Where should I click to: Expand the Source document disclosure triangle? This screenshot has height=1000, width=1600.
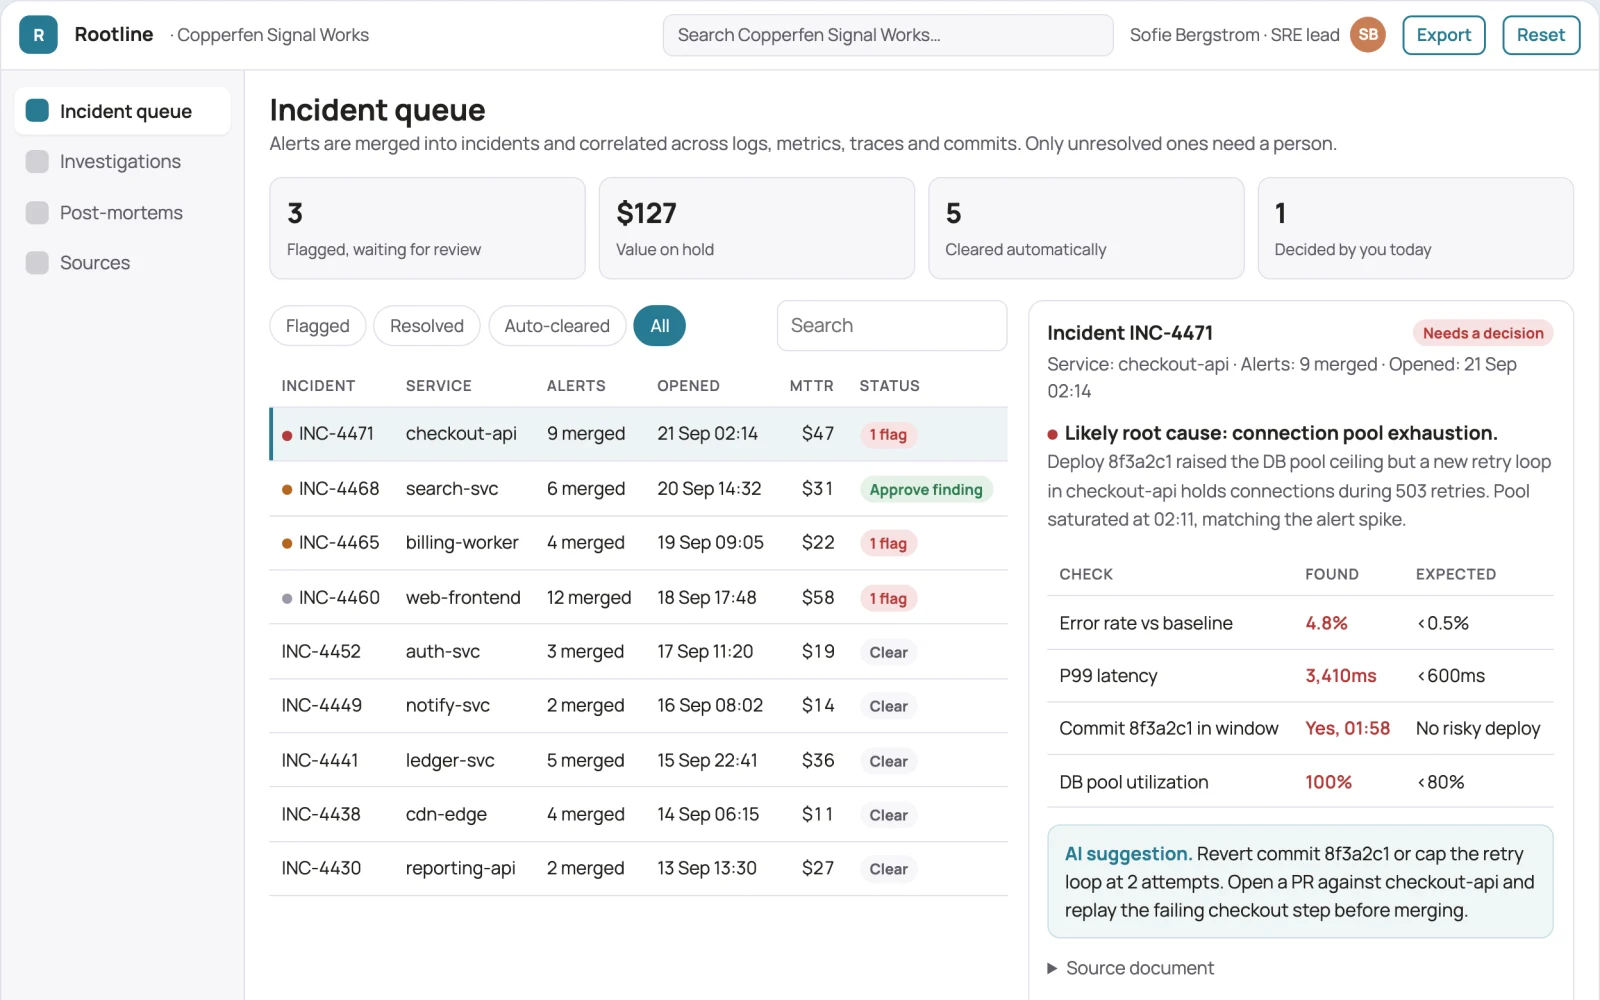tap(1052, 968)
